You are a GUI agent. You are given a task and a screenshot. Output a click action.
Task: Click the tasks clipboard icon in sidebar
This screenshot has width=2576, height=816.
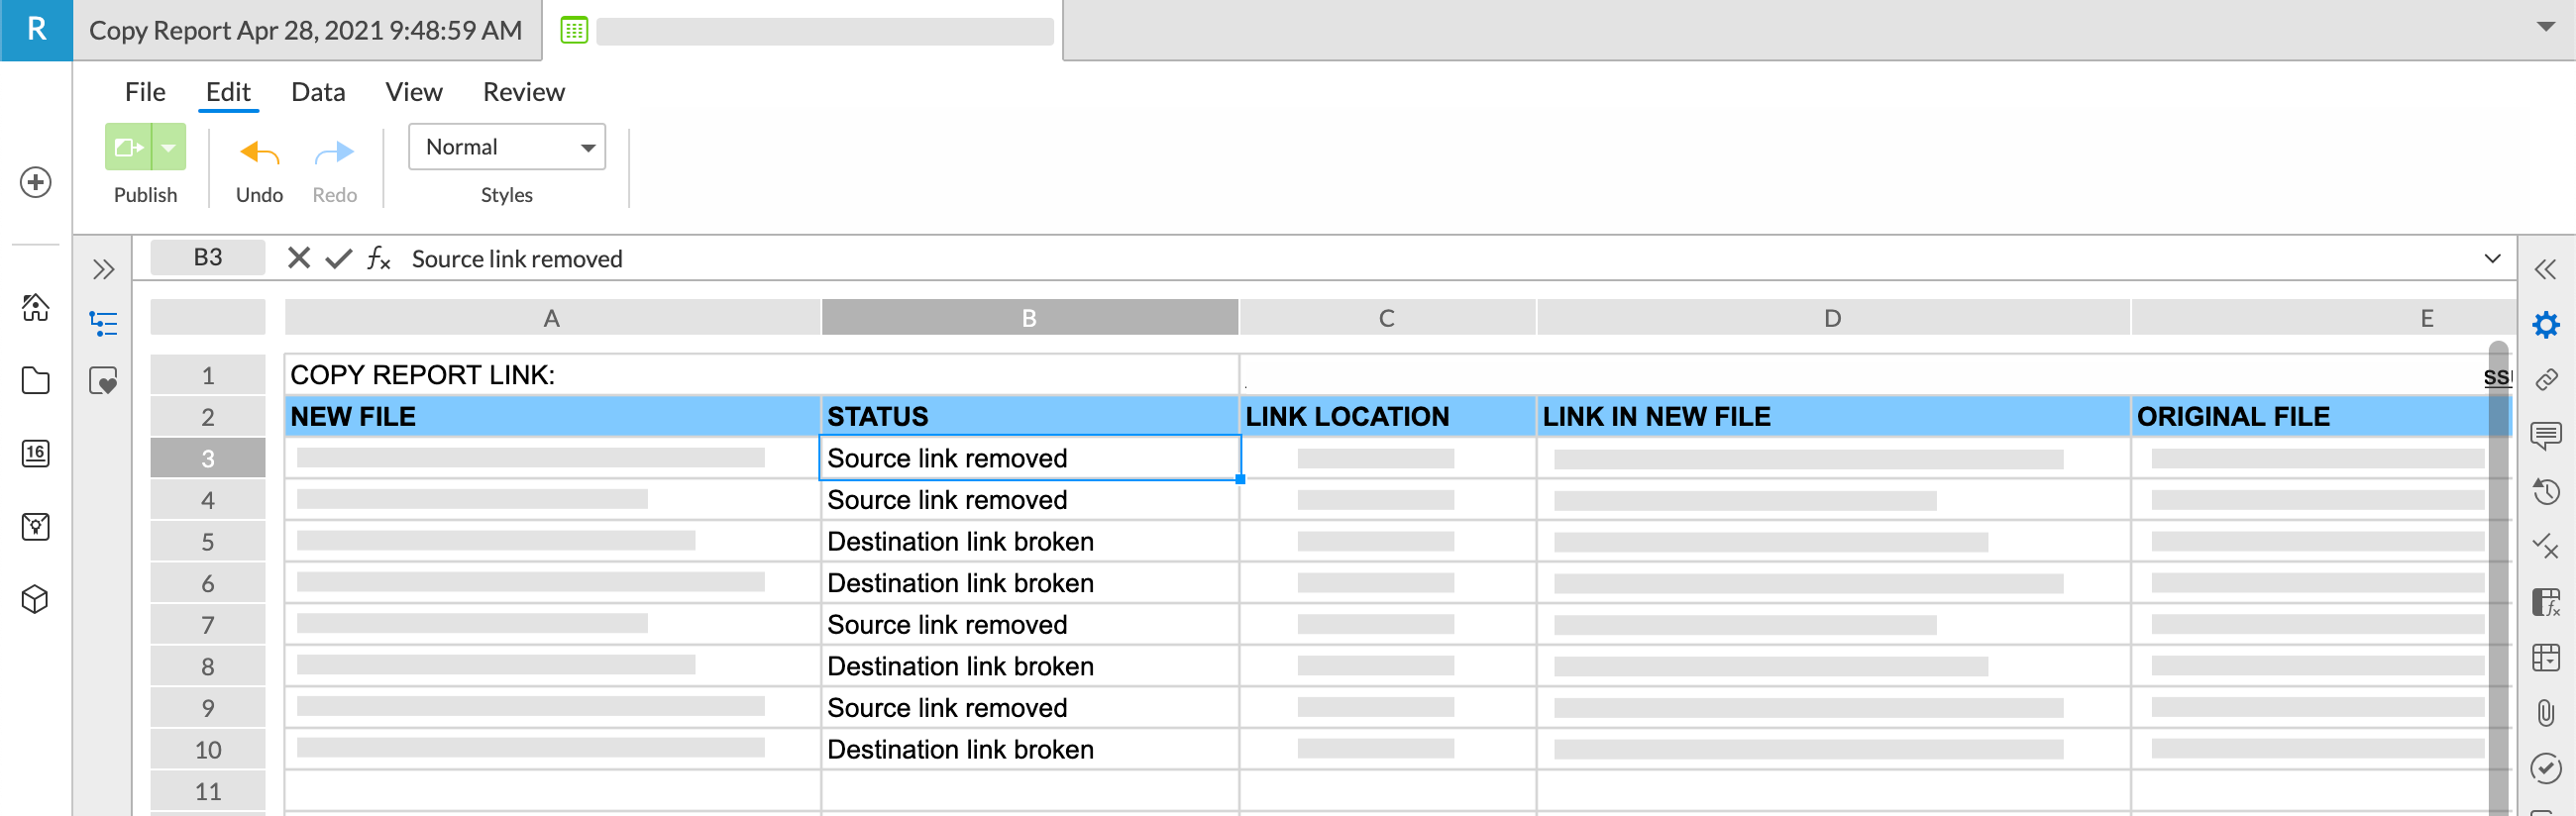(36, 526)
